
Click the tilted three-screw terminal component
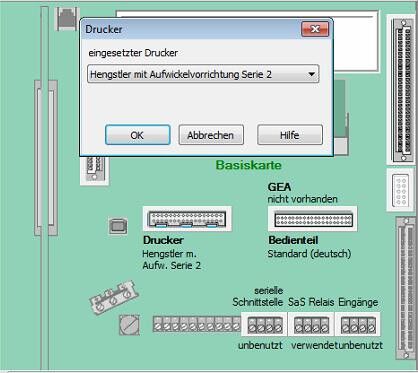(x=114, y=297)
